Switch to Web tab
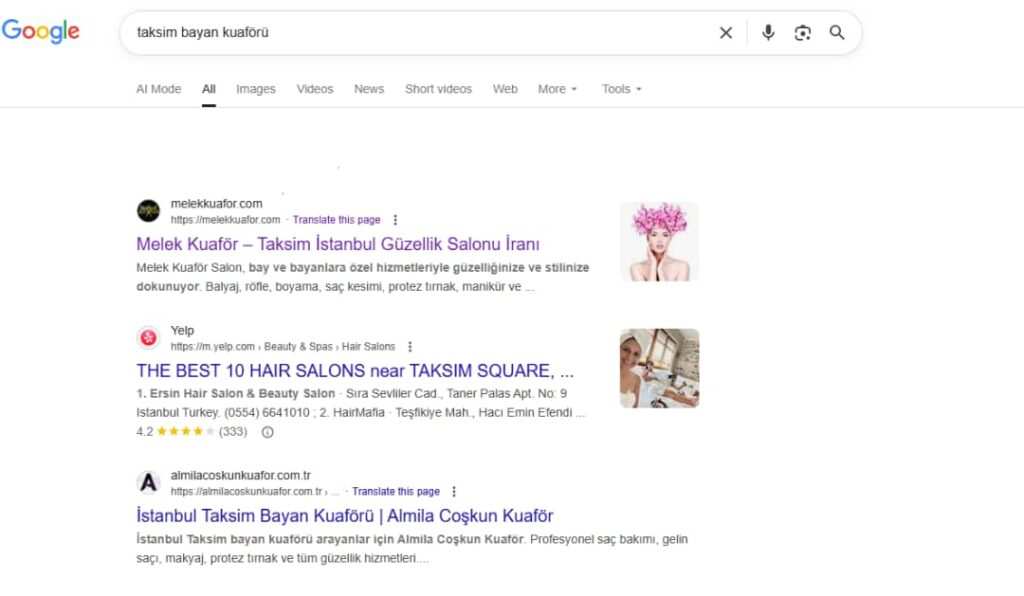This screenshot has height=596, width=1024. [x=505, y=89]
